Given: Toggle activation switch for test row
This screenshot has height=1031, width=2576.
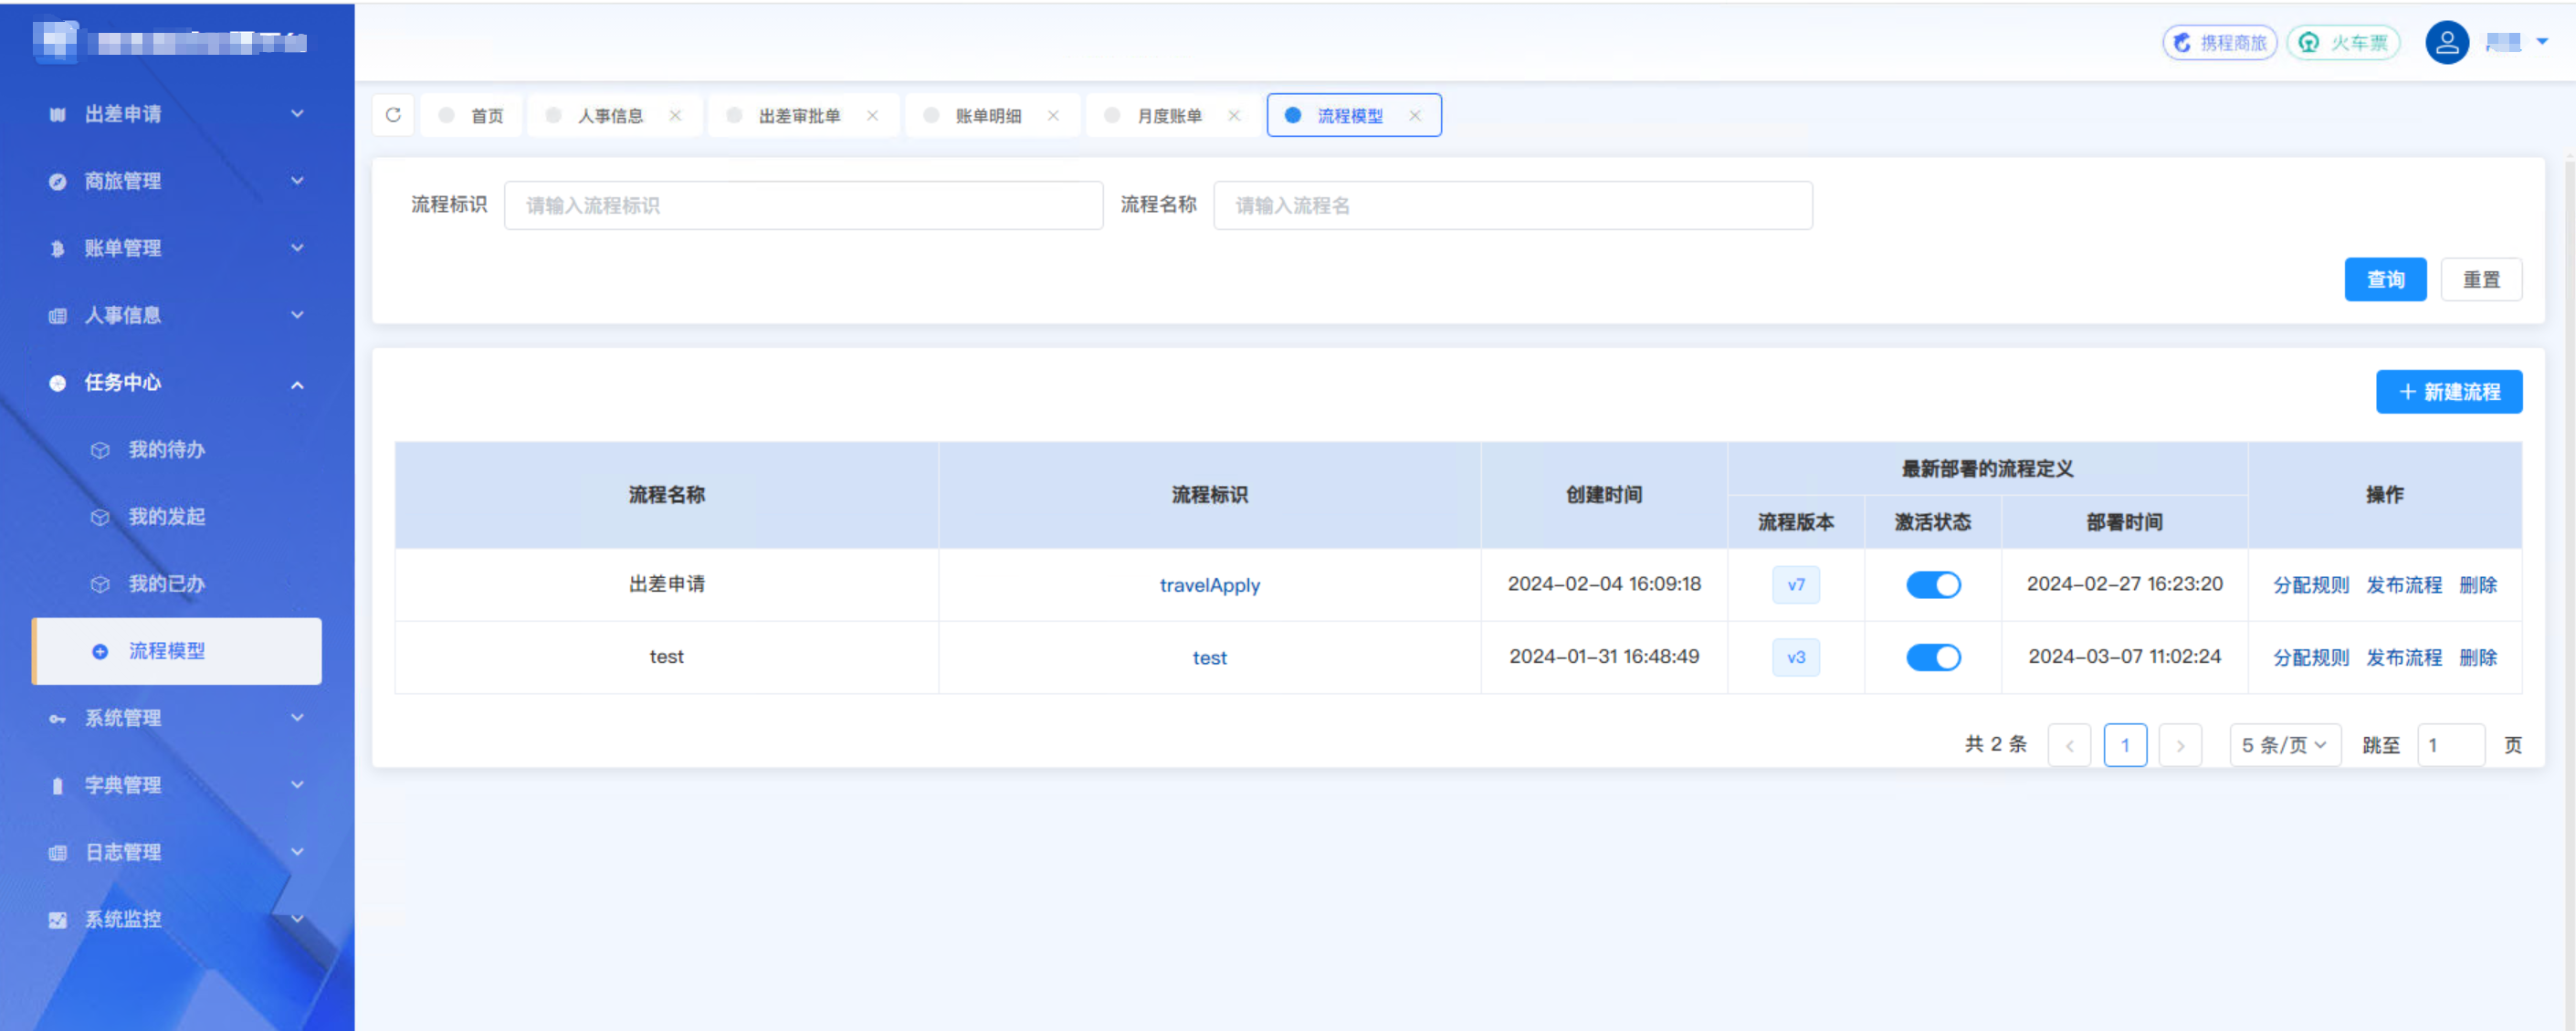Looking at the screenshot, I should click(1933, 657).
